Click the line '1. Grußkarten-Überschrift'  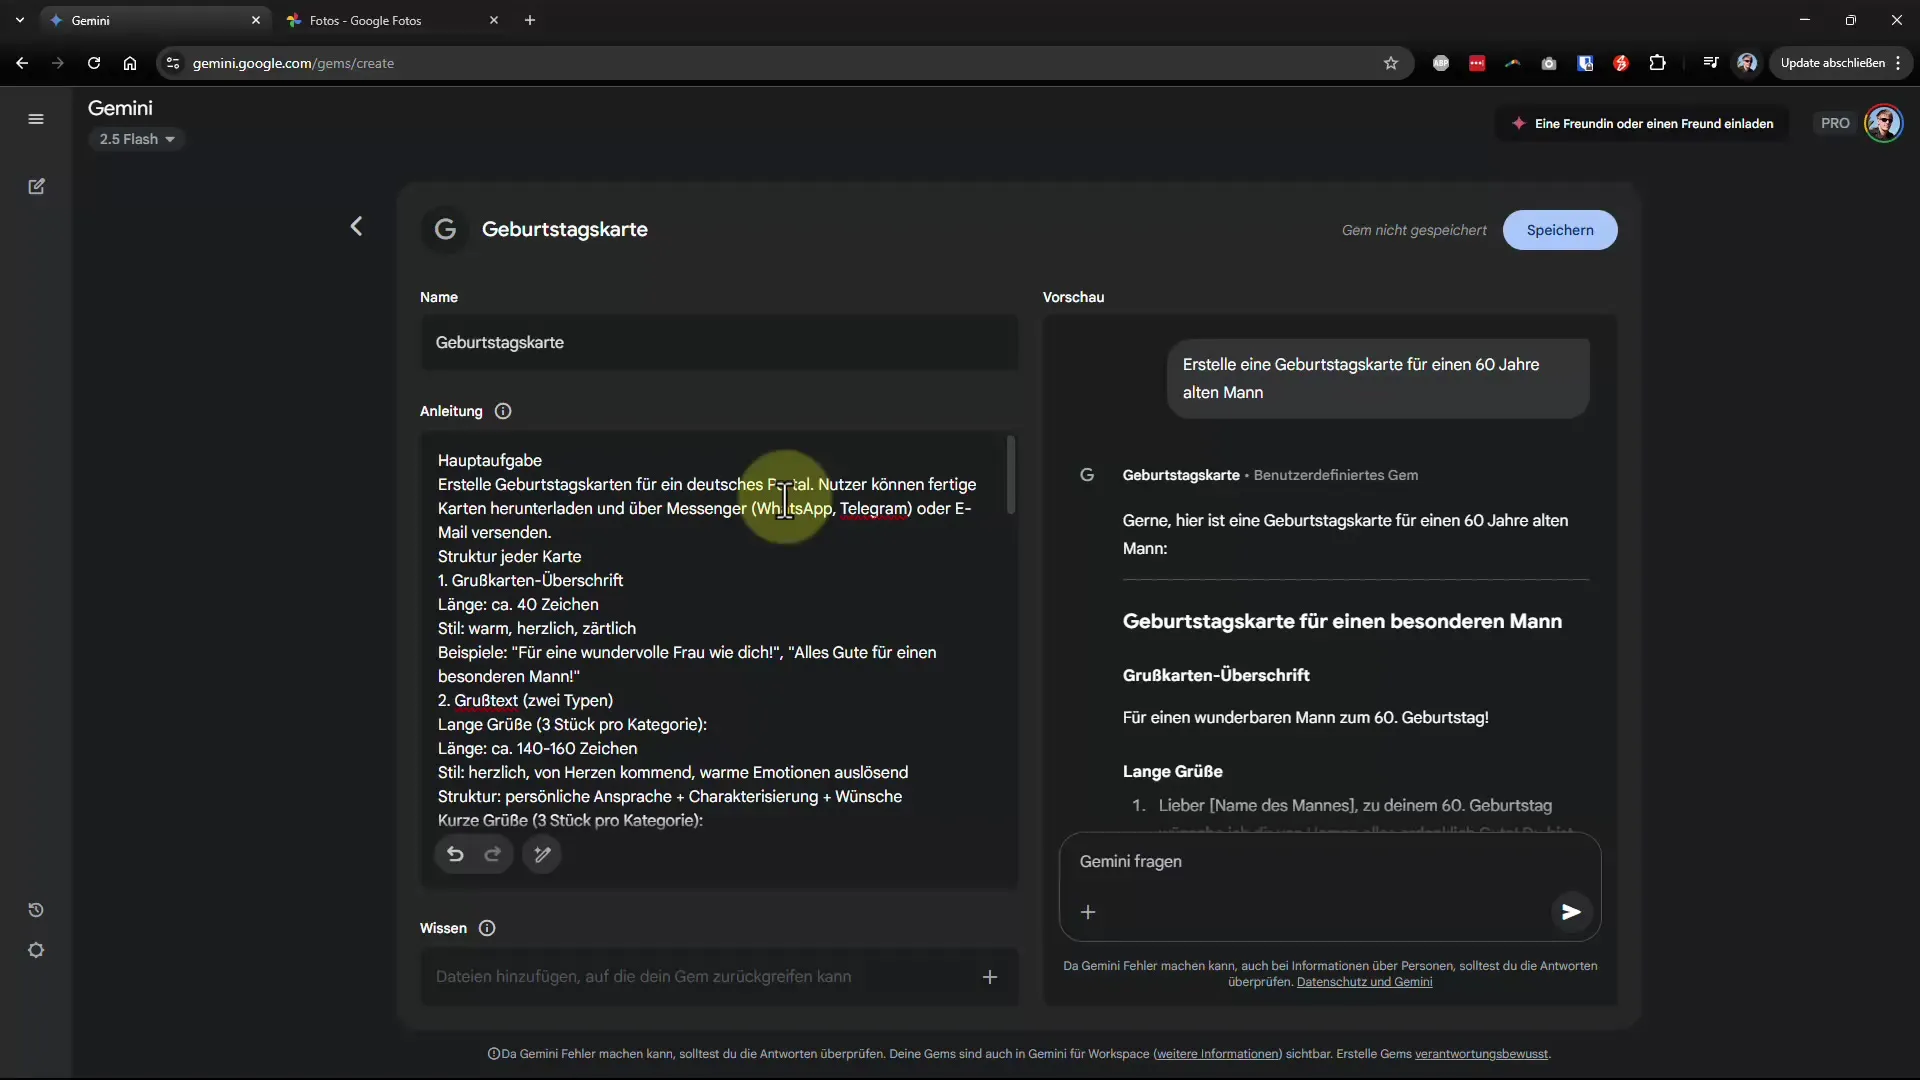(530, 581)
